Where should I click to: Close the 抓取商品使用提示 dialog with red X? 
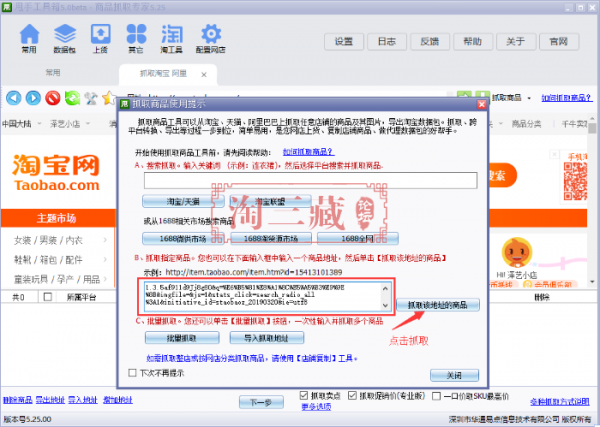(482, 104)
